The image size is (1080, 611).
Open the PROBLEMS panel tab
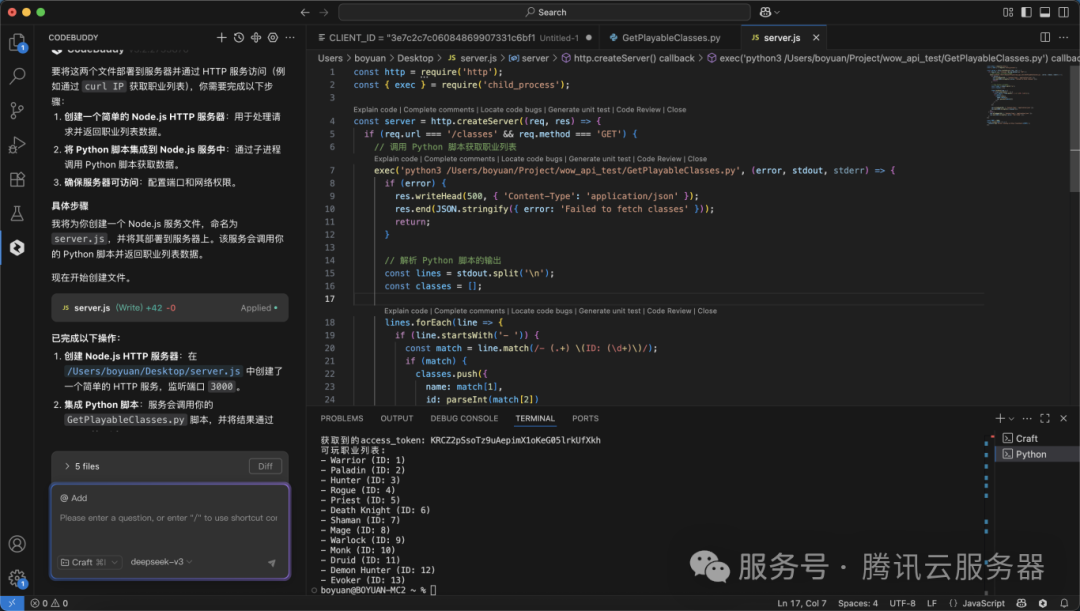[342, 418]
